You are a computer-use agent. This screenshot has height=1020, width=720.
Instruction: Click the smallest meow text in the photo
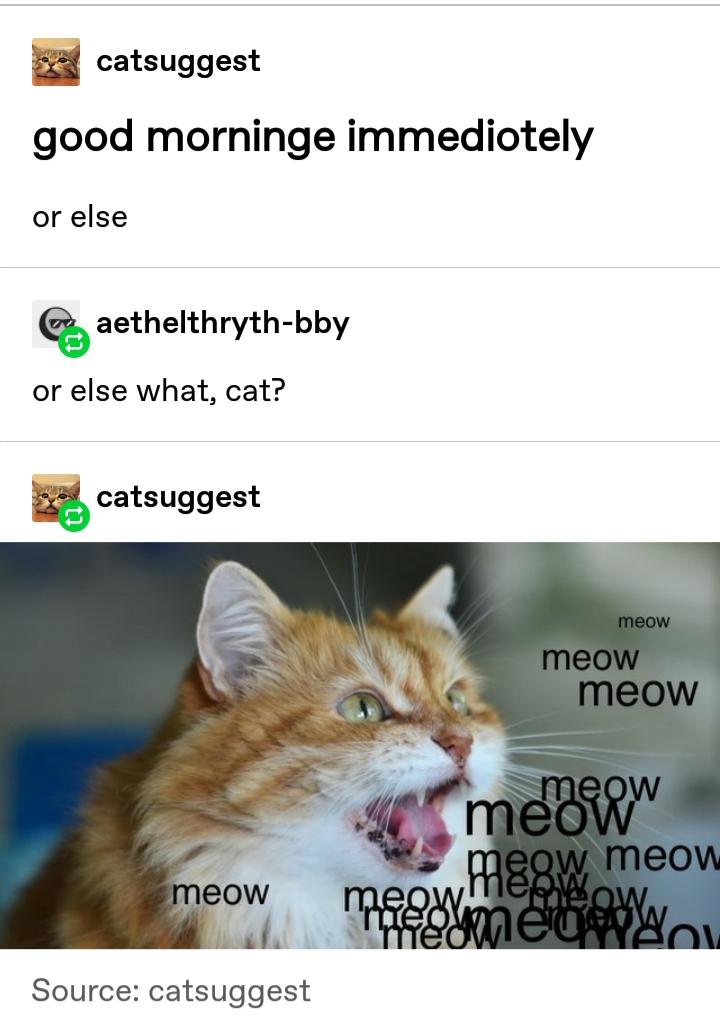point(643,622)
